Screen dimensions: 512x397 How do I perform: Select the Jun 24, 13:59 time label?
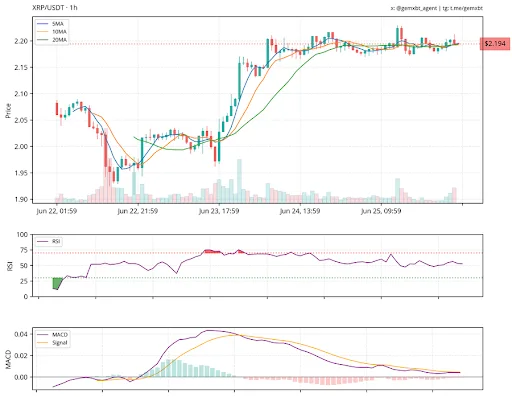(x=300, y=211)
